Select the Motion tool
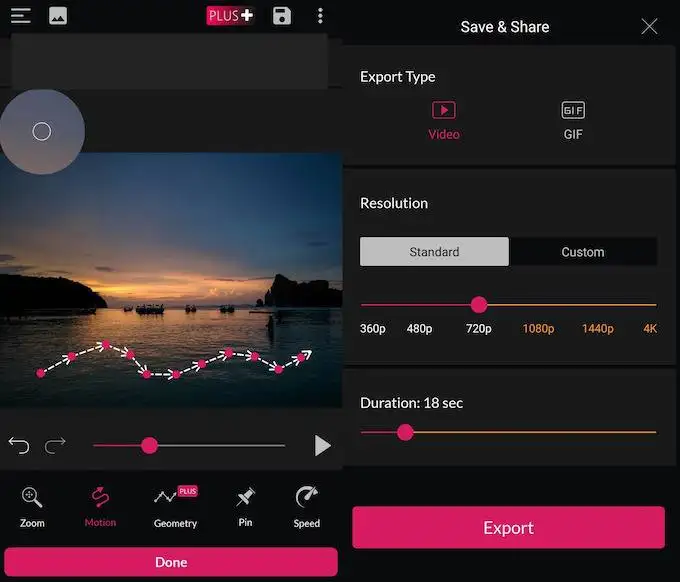 coord(100,507)
